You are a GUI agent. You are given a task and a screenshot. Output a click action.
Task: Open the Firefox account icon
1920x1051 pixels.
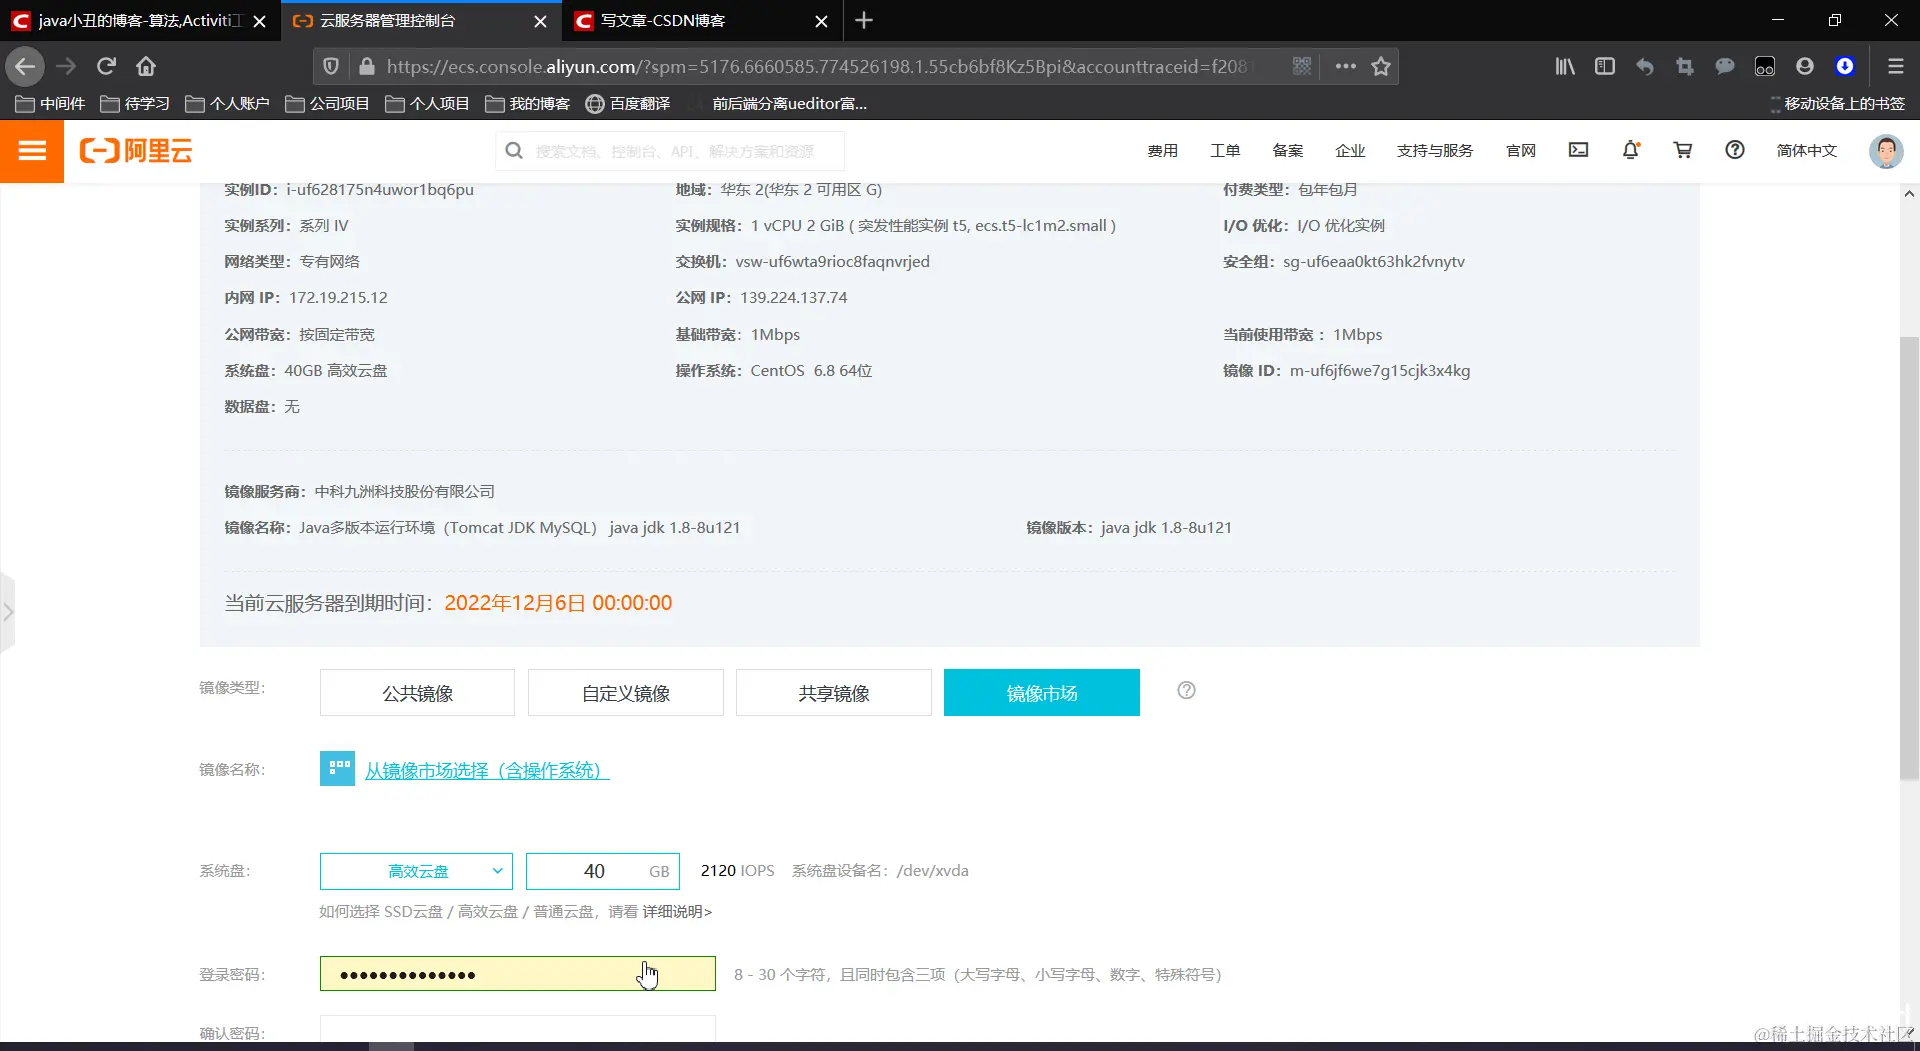coord(1805,66)
